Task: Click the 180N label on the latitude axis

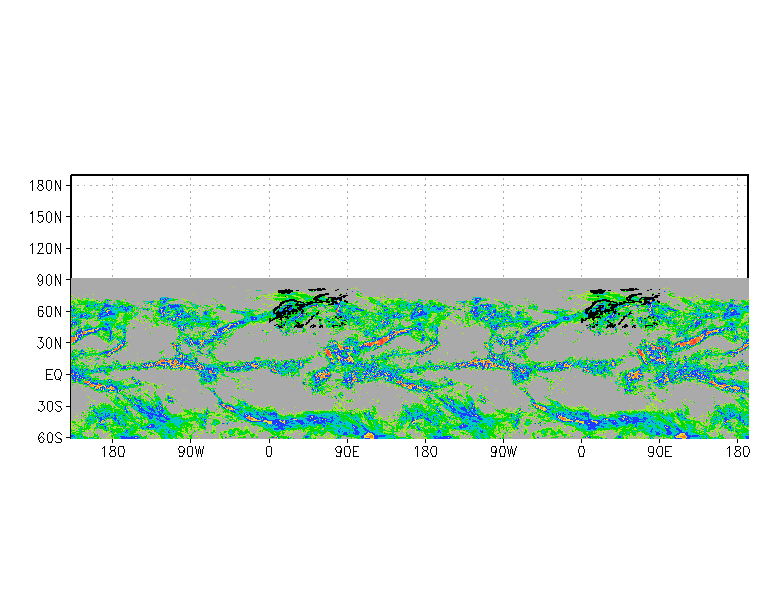Action: click(x=47, y=185)
